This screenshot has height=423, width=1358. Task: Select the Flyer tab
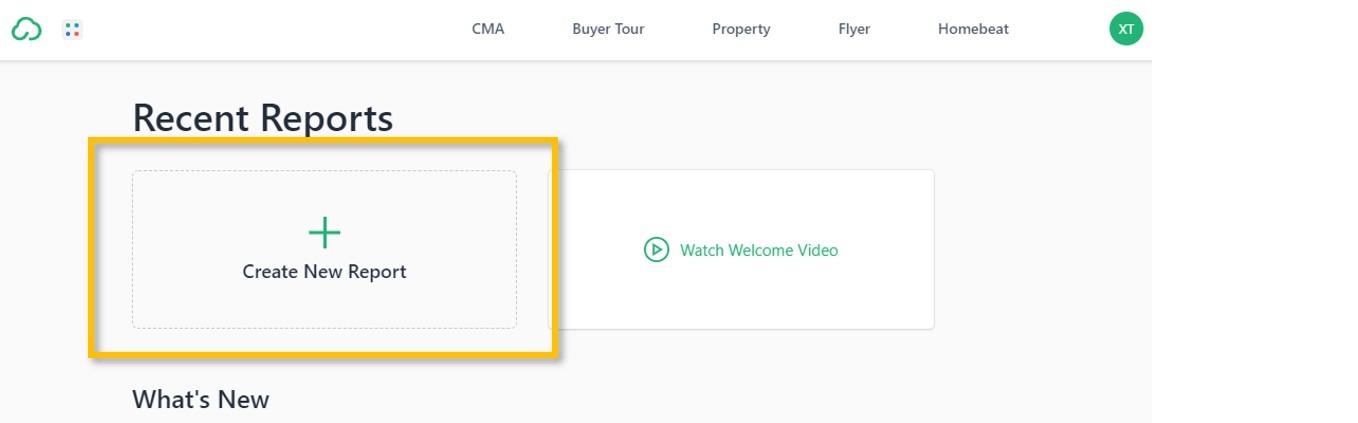pos(854,29)
